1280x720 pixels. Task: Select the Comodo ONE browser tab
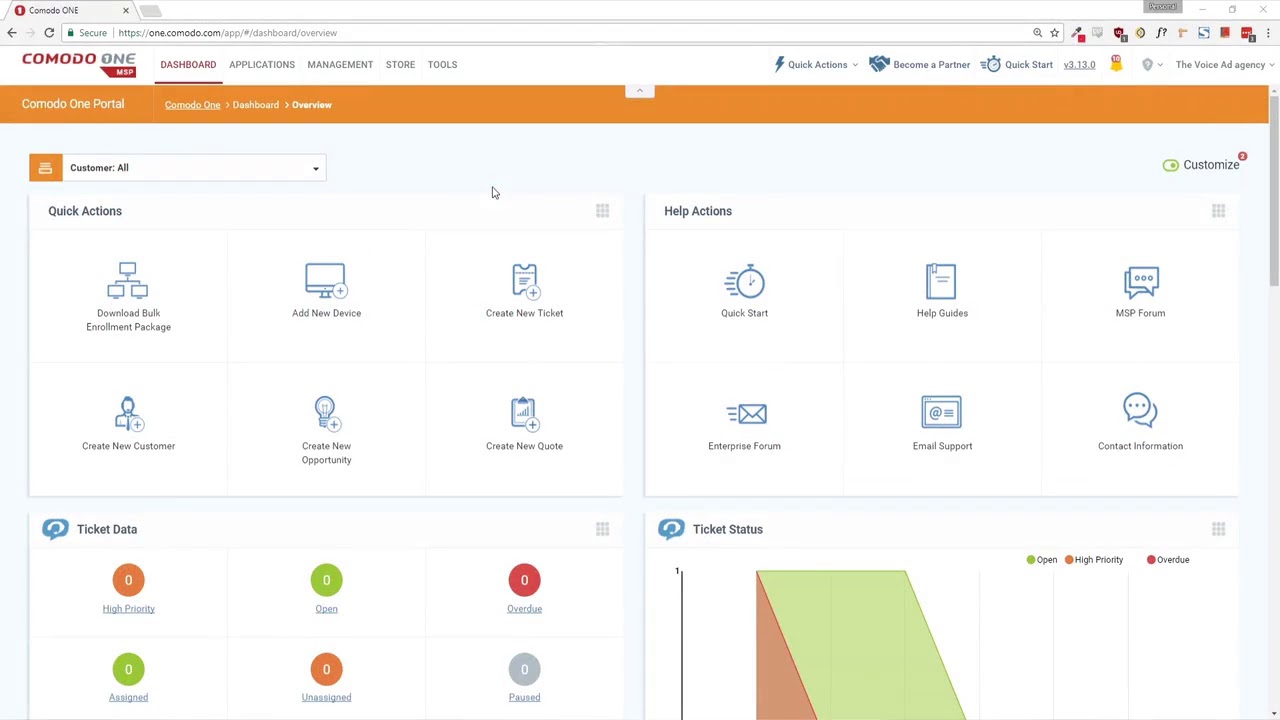[70, 10]
